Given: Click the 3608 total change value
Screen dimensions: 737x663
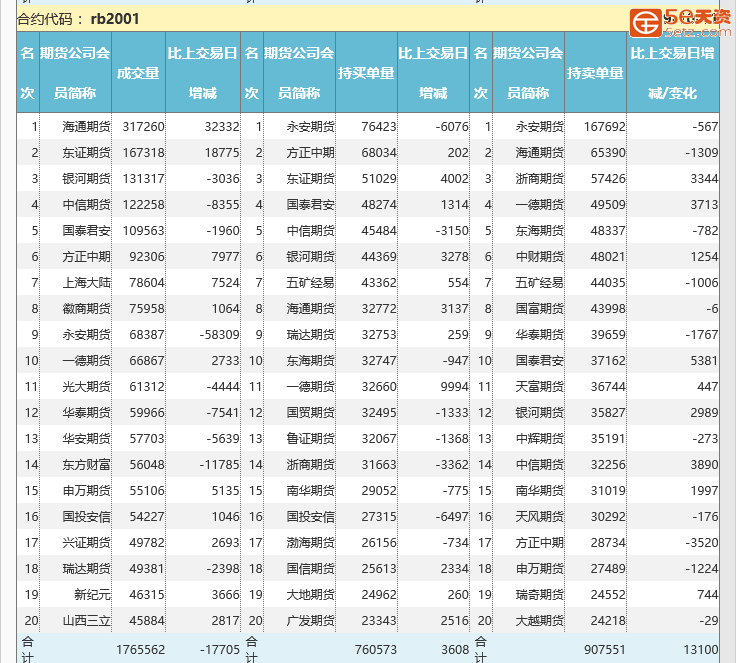Looking at the screenshot, I should point(455,650).
